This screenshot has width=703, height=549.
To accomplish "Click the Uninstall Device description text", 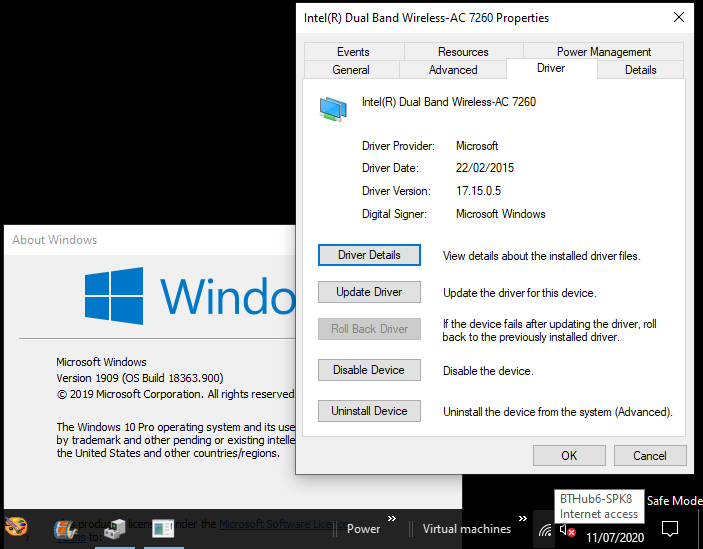I will pyautogui.click(x=558, y=412).
